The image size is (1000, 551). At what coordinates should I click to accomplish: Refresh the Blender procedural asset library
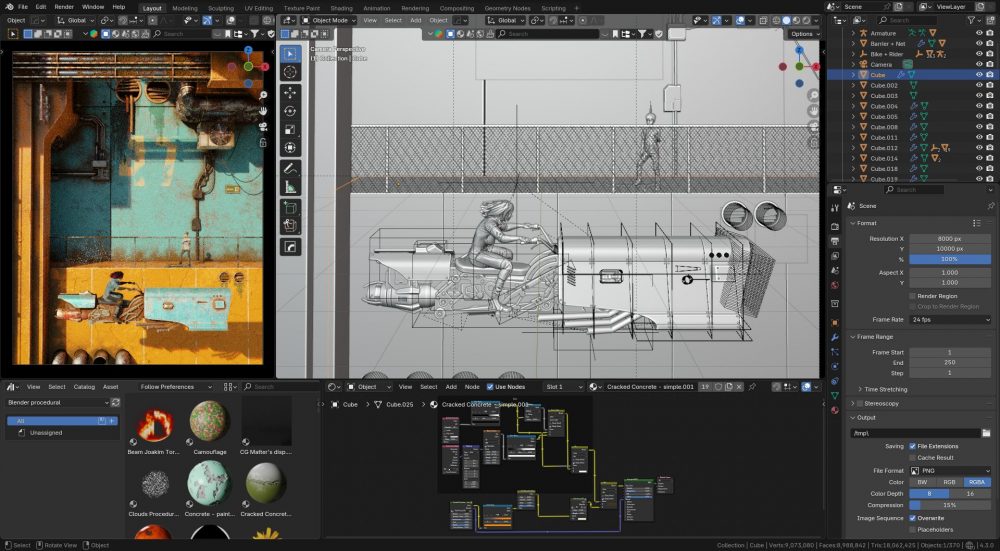(x=115, y=402)
